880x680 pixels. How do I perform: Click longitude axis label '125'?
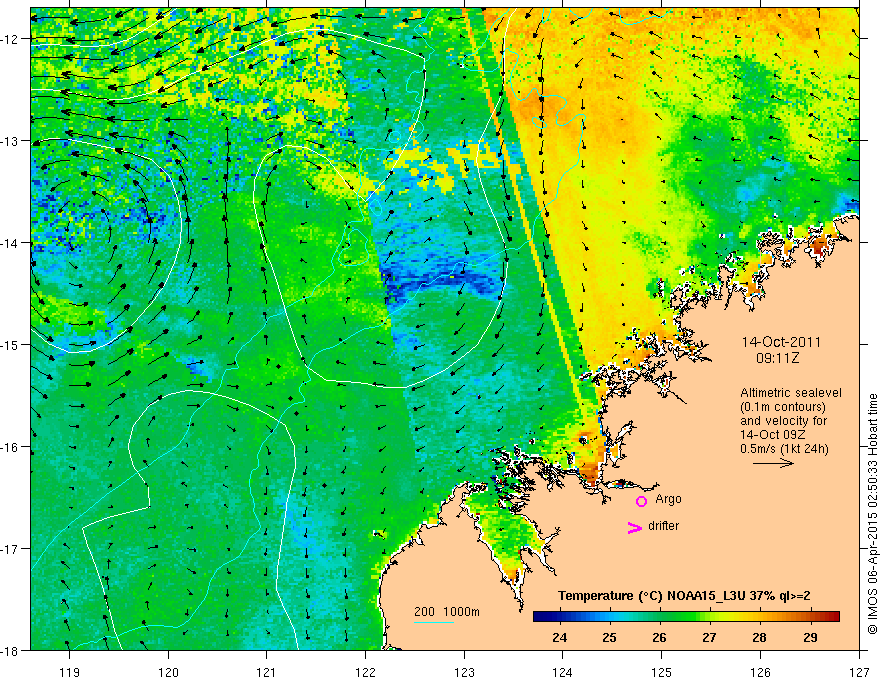click(x=661, y=672)
